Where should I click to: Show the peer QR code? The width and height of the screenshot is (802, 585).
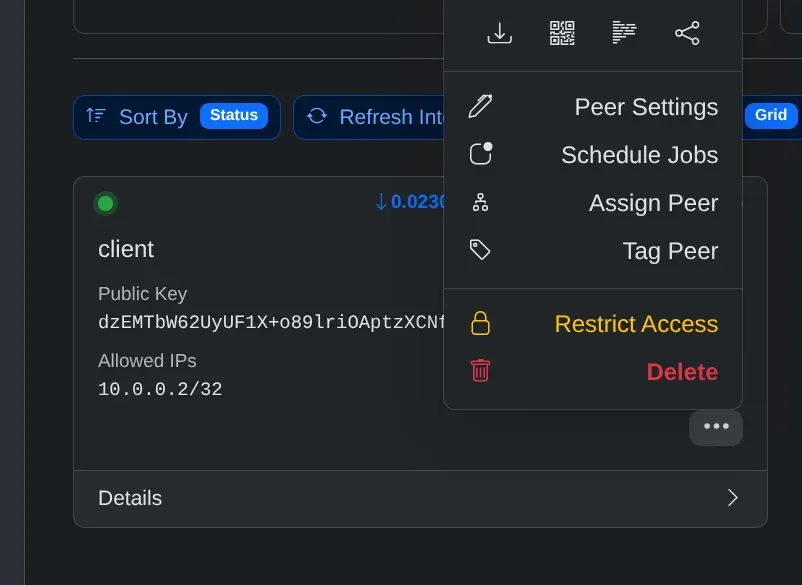tap(562, 34)
